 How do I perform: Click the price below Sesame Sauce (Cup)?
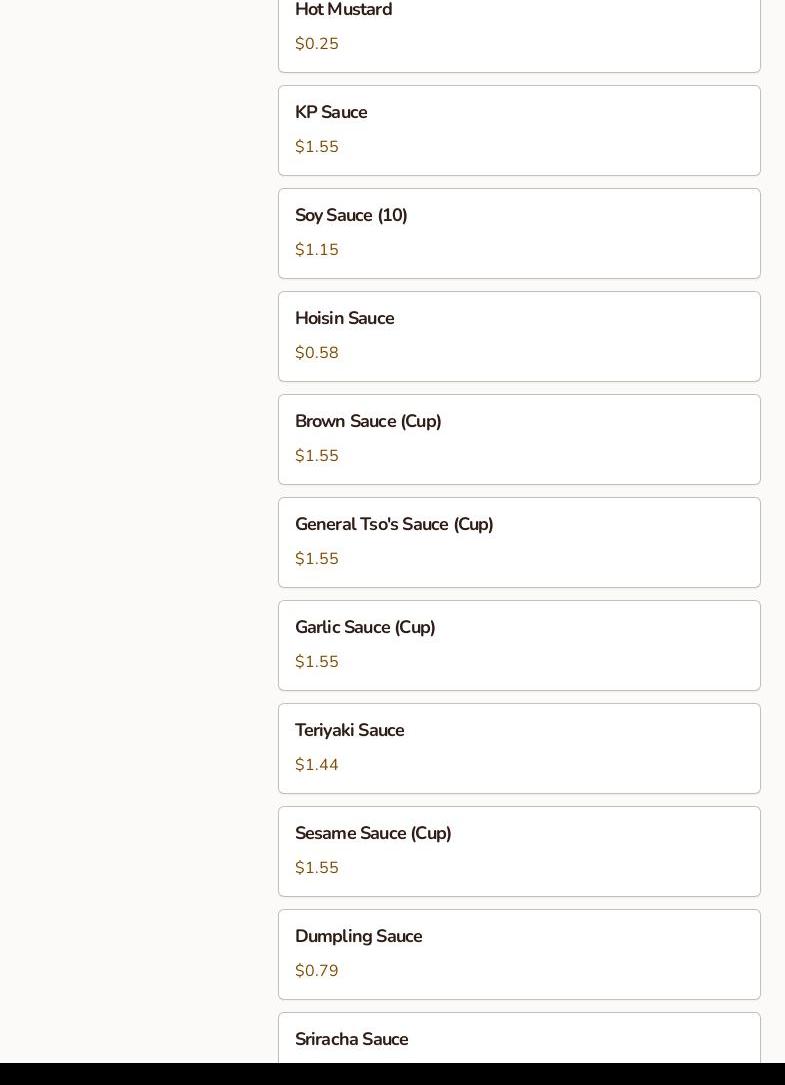pyautogui.click(x=317, y=868)
